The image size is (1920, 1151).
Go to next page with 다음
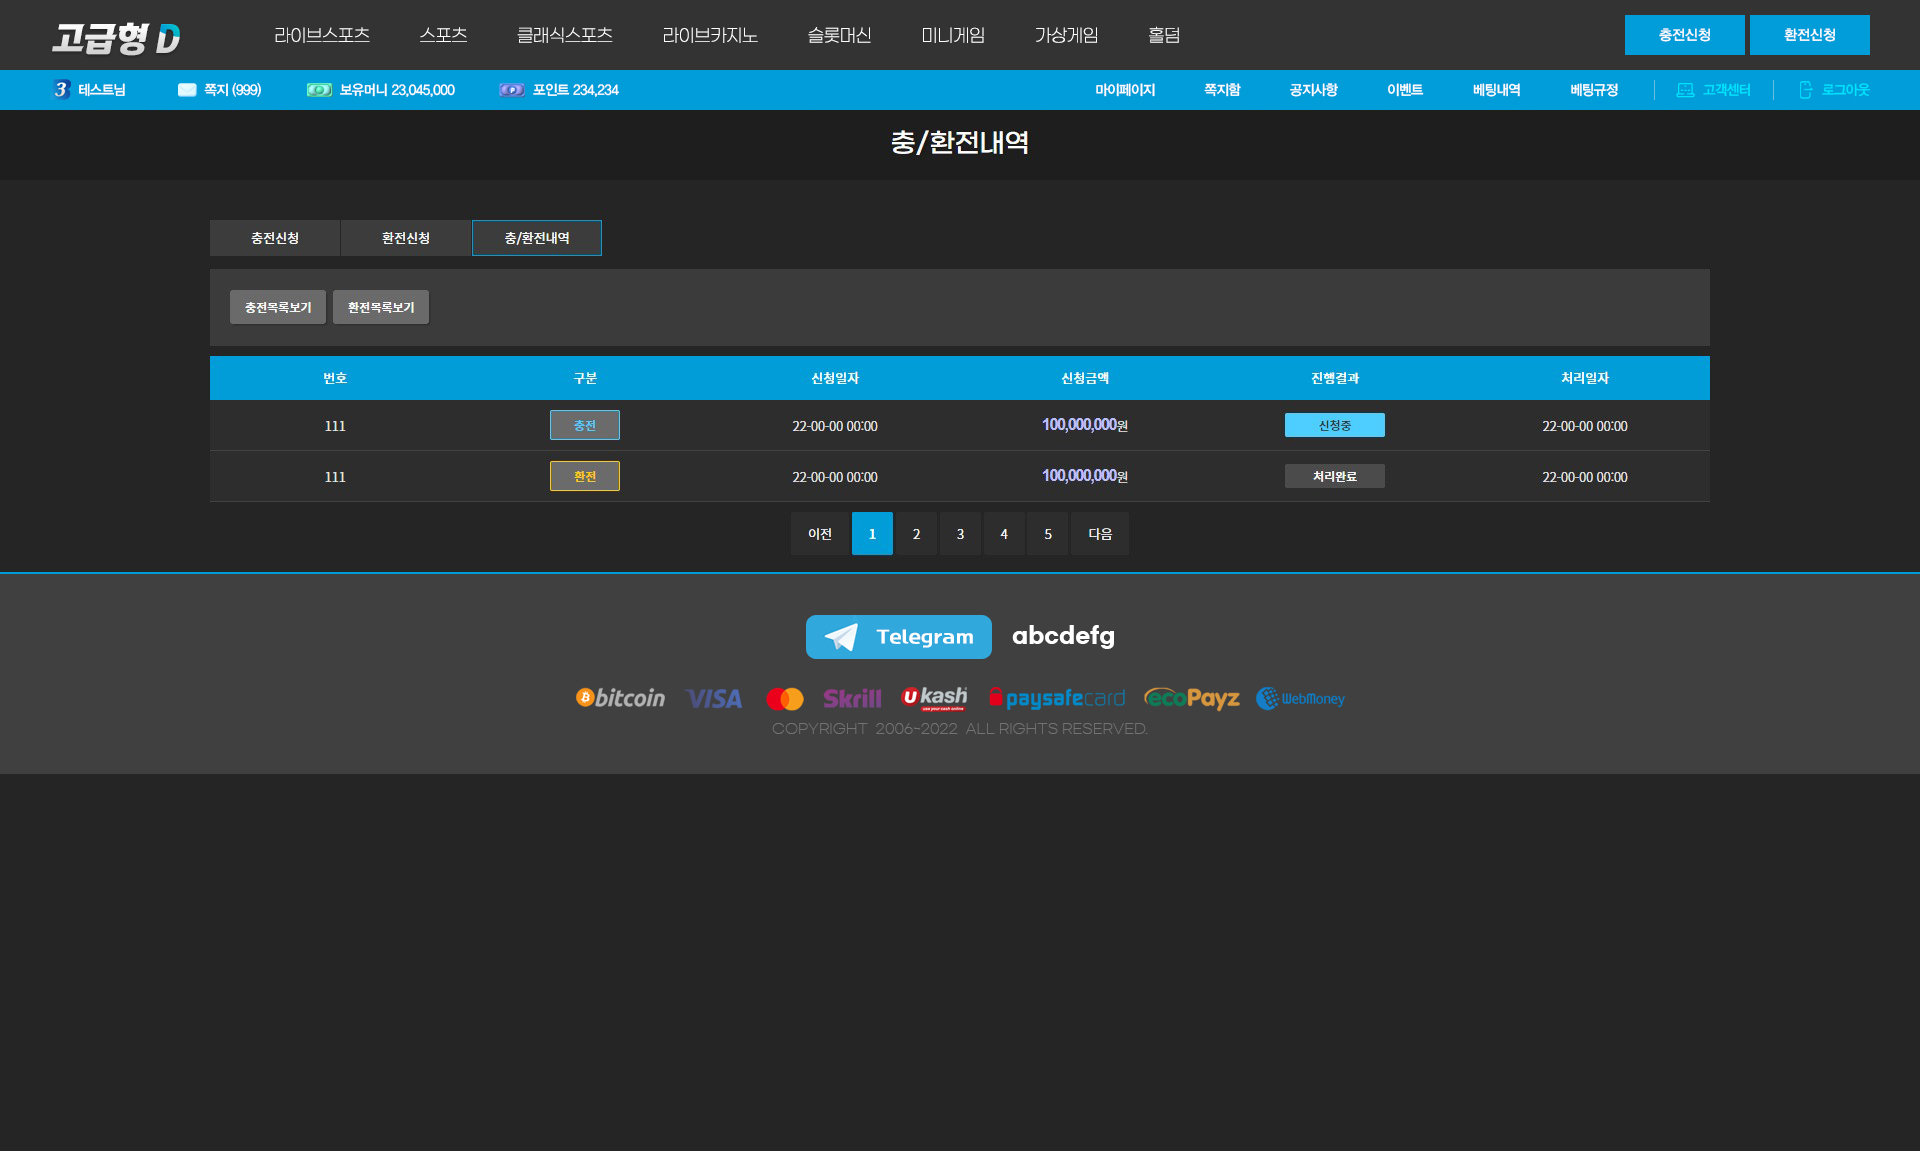tap(1100, 534)
